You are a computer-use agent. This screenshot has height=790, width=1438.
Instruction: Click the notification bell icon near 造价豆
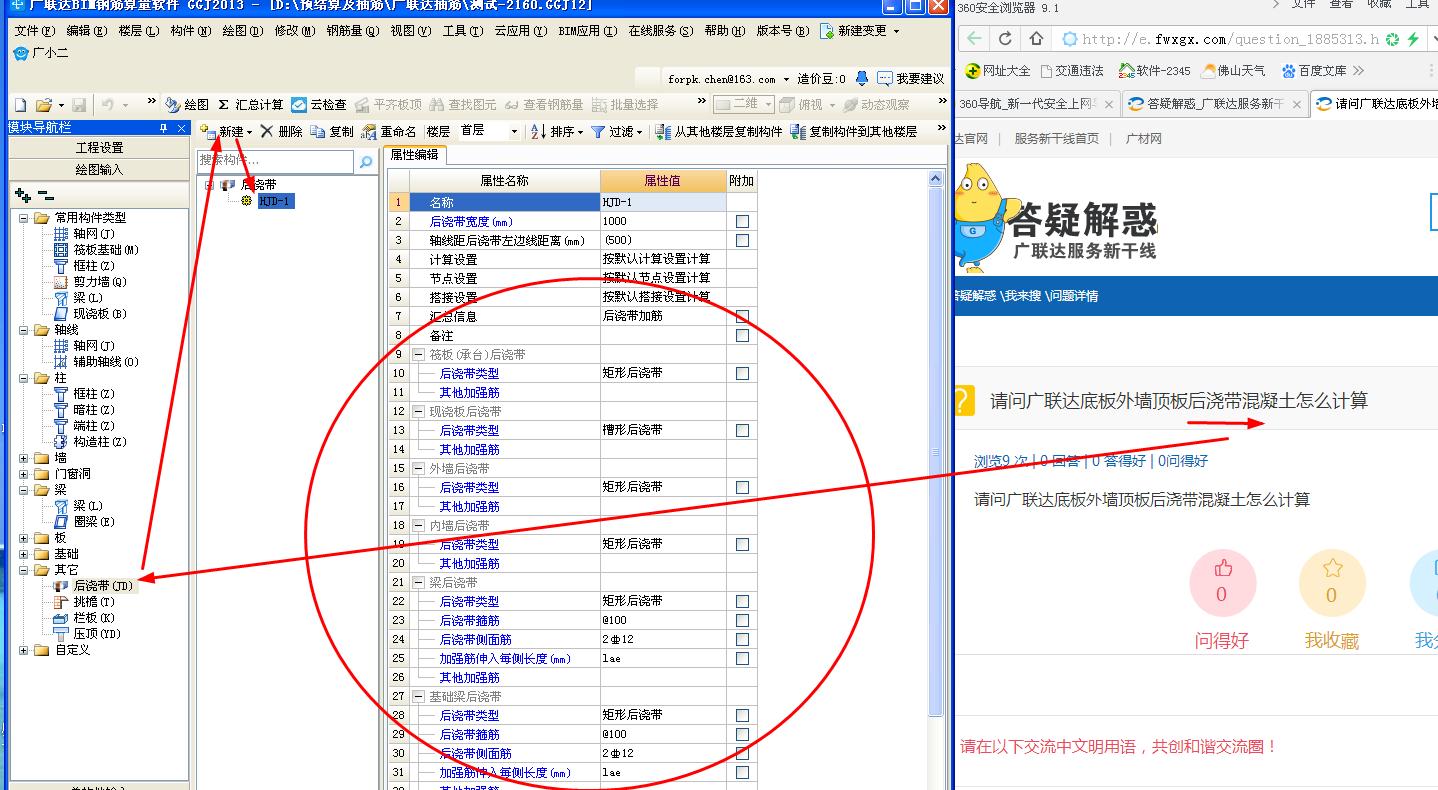point(861,78)
